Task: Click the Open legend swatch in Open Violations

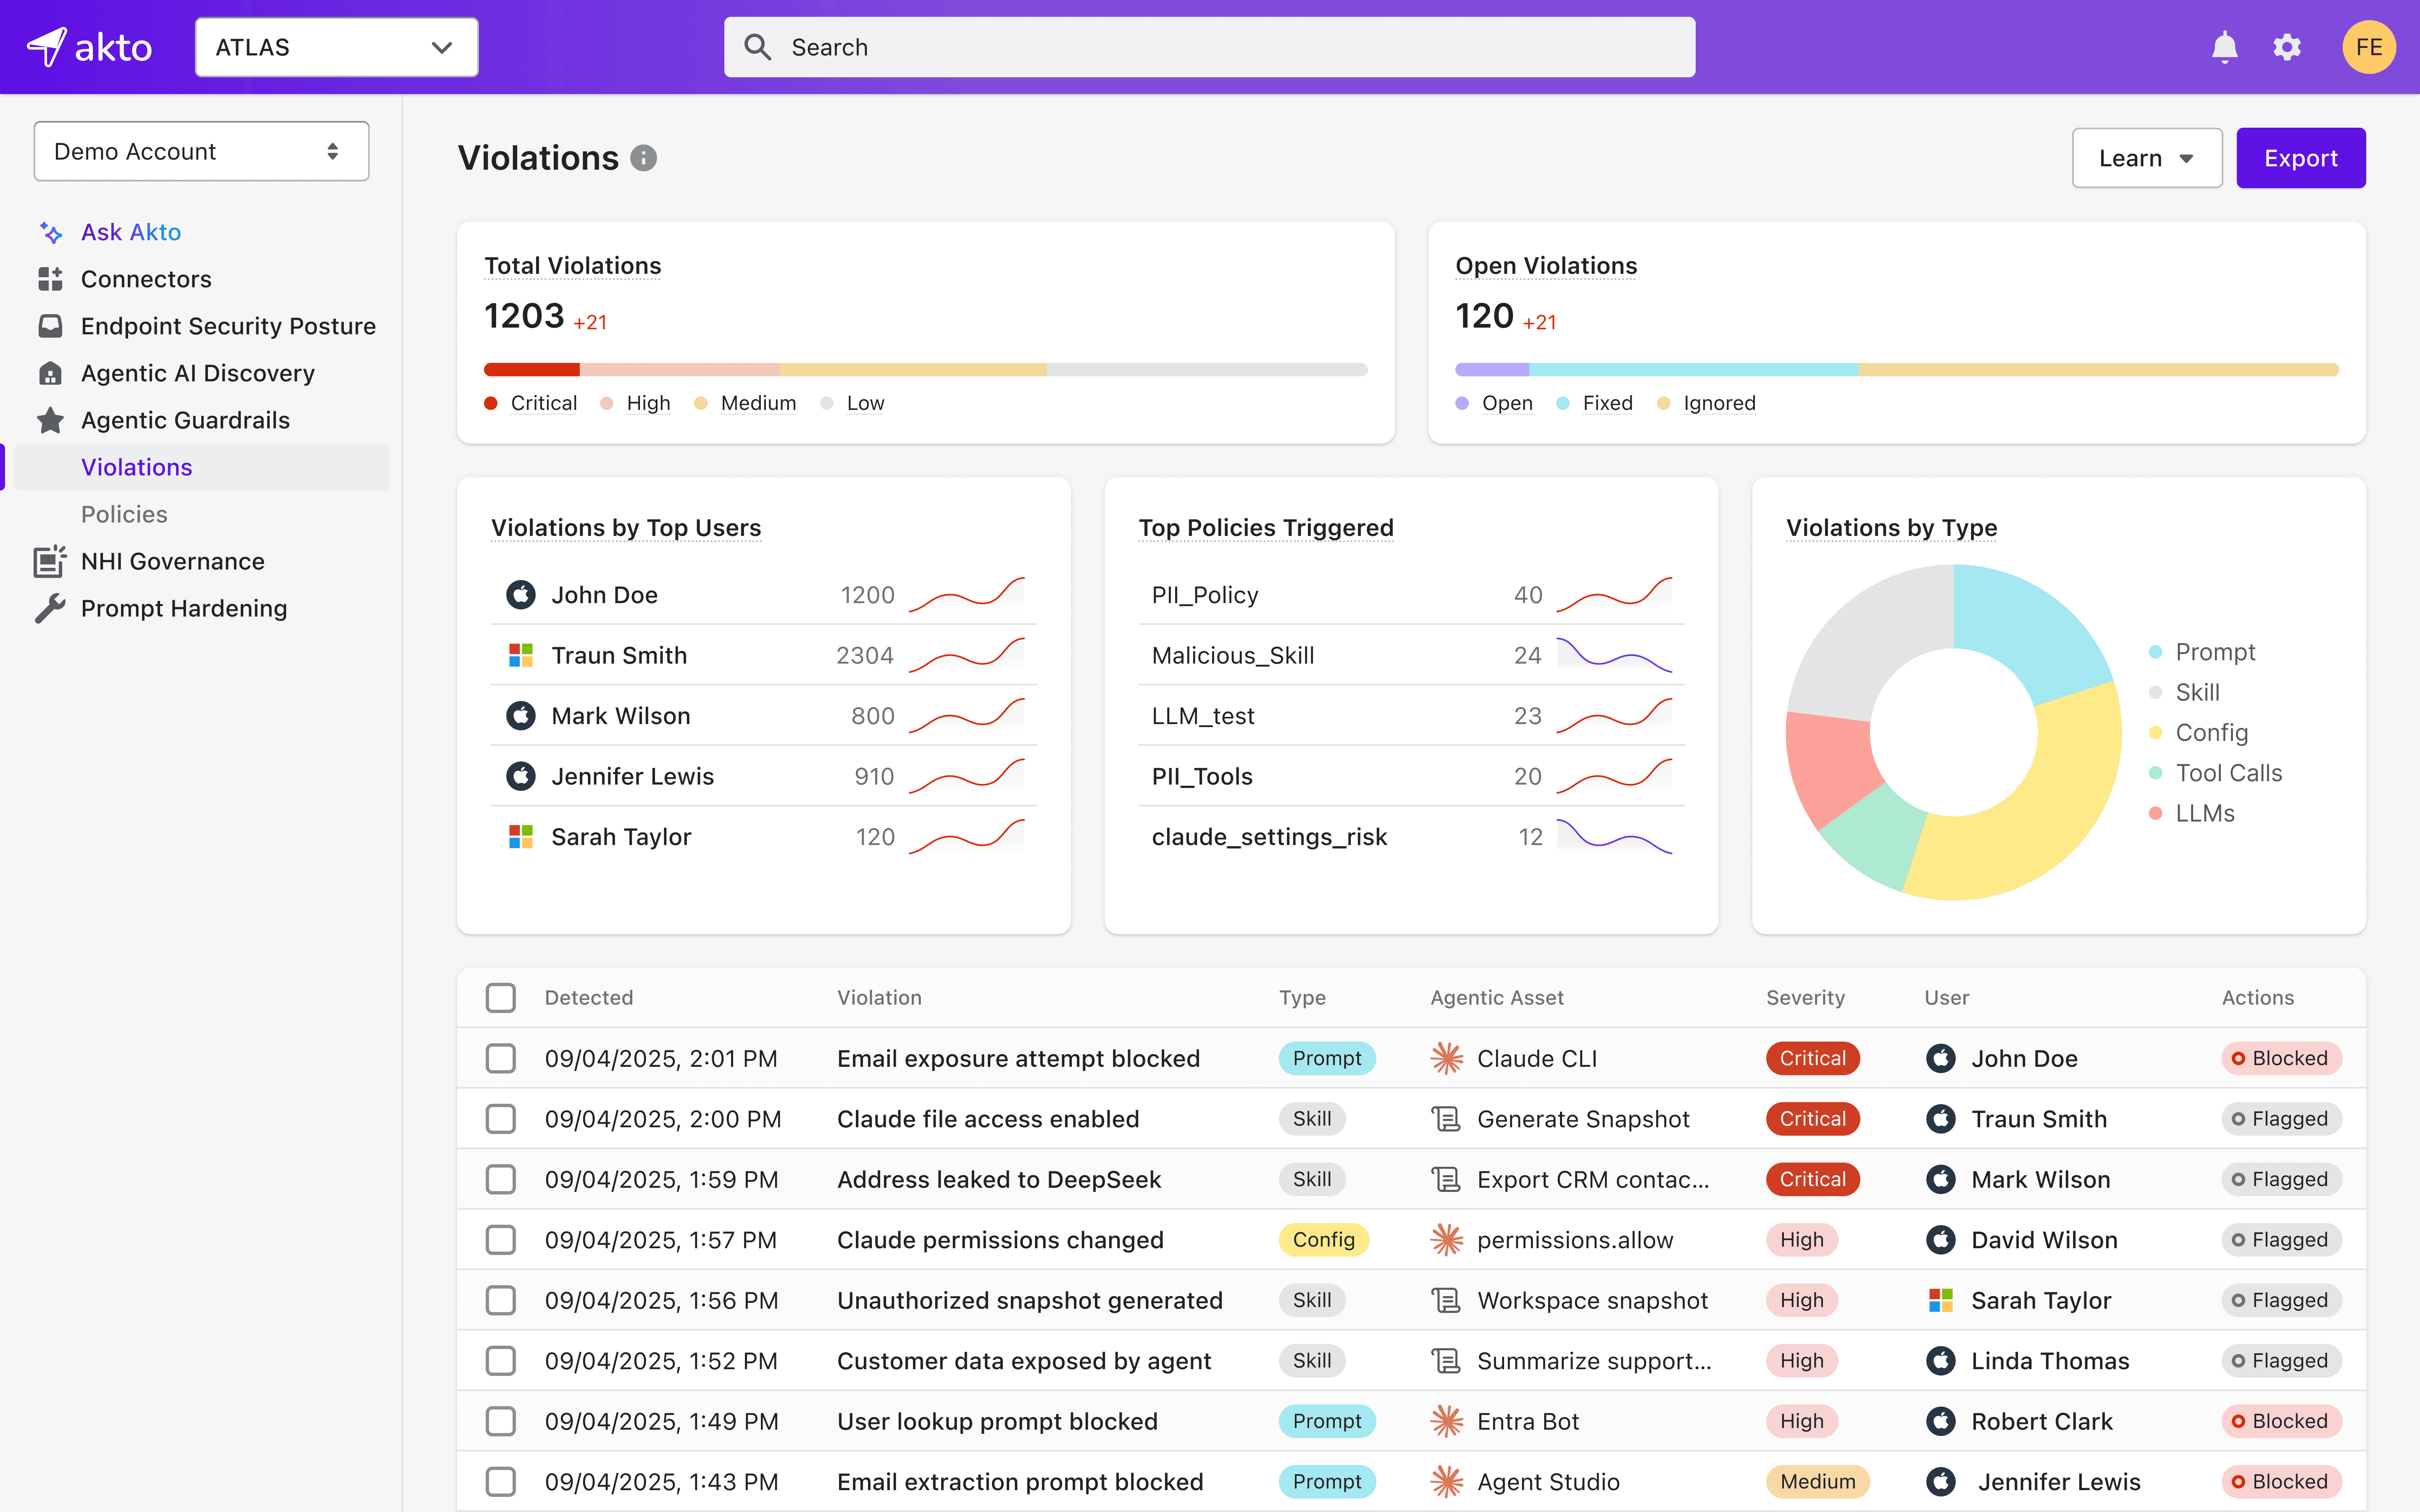Action: pos(1462,403)
